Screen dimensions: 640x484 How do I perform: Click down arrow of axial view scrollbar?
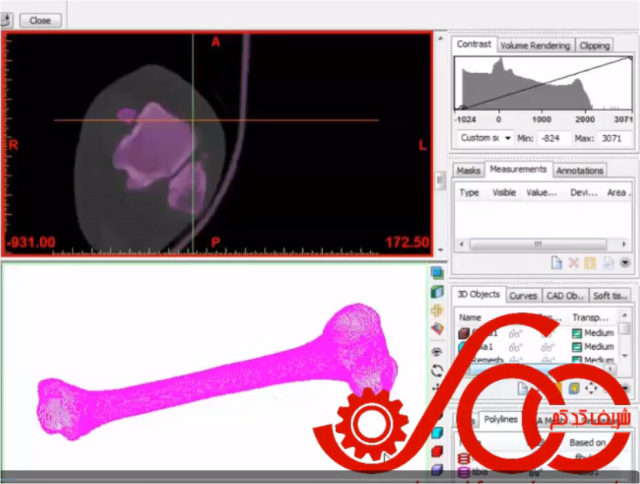pos(440,250)
